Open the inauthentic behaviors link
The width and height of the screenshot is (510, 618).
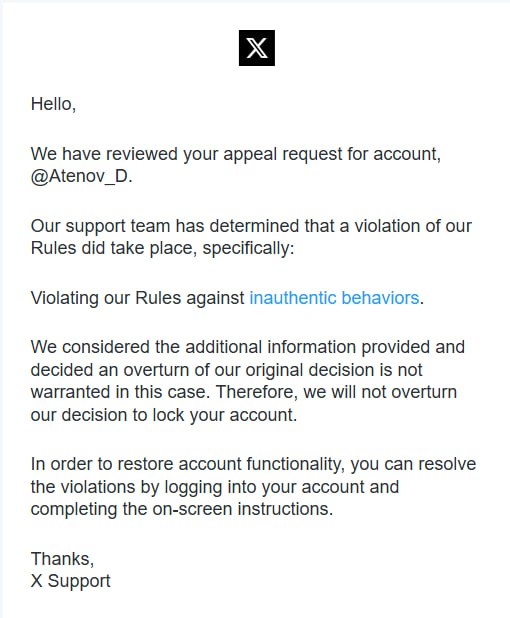[x=334, y=298]
